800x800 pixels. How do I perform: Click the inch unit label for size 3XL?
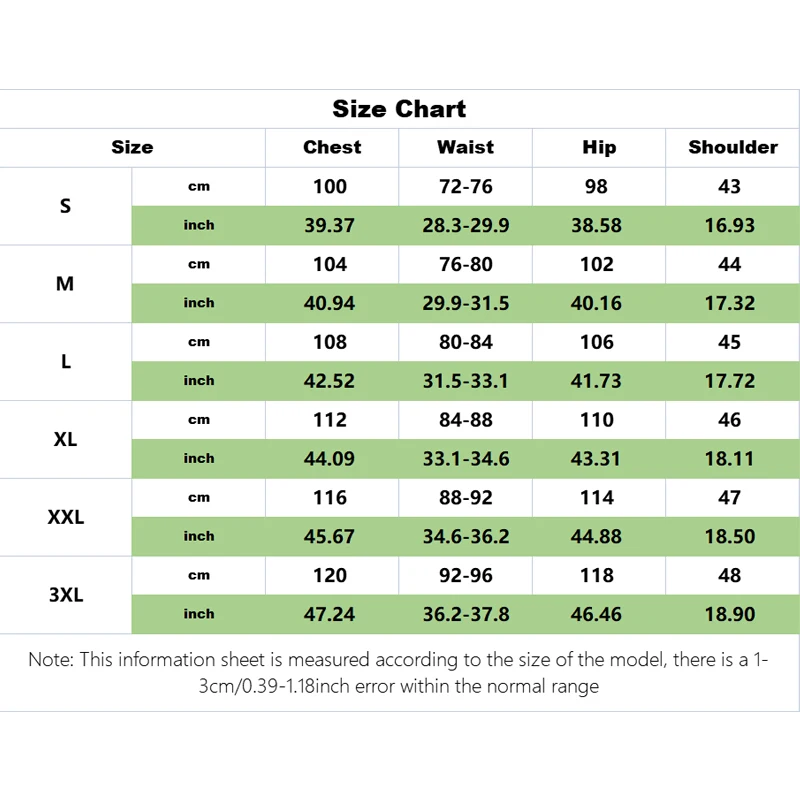pyautogui.click(x=199, y=614)
